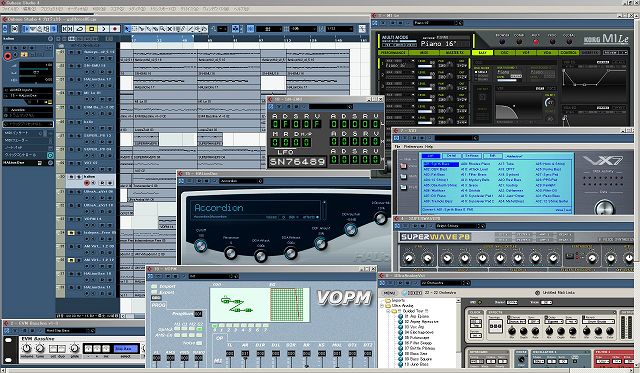
Task: Open the preset dropdown in EVM Bassline window
Action: [x=70, y=331]
